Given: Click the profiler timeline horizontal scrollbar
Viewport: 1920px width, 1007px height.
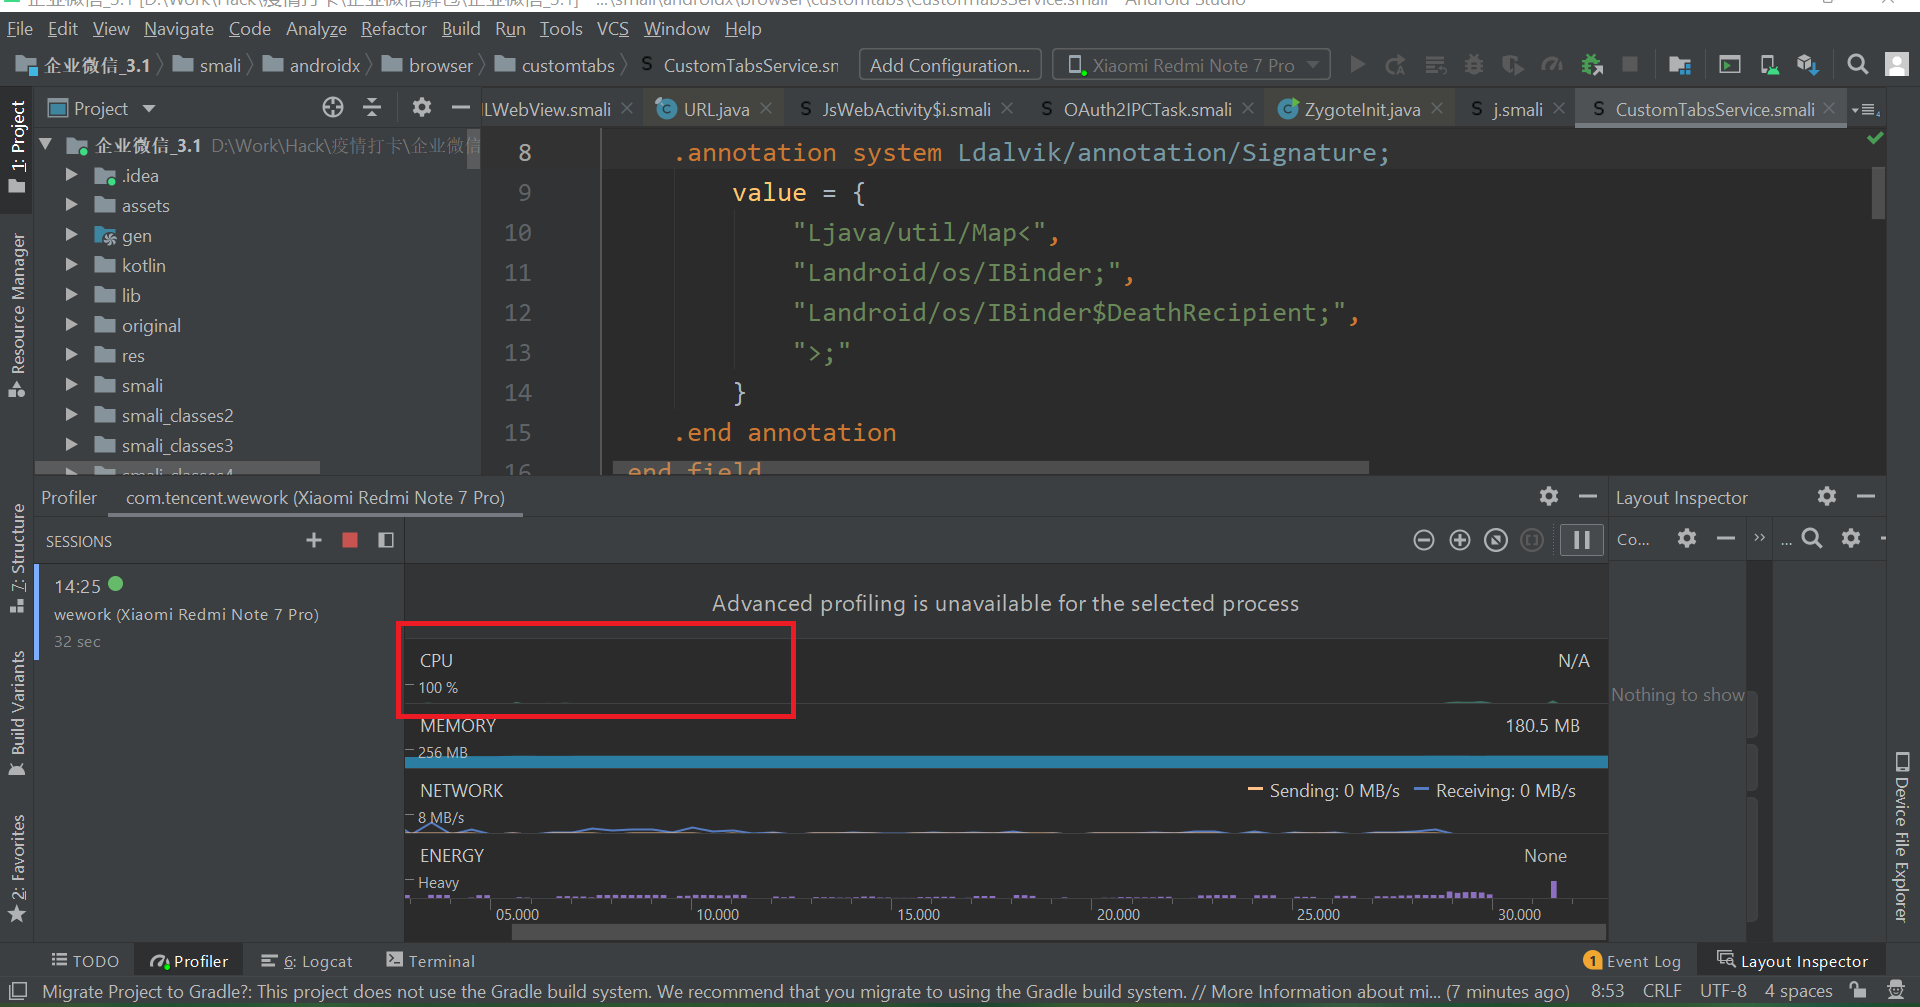Looking at the screenshot, I should 1058,932.
